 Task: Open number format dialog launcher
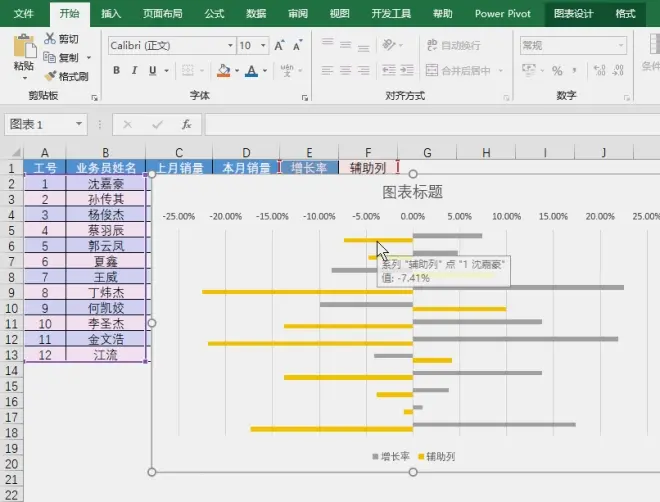pyautogui.click(x=627, y=98)
